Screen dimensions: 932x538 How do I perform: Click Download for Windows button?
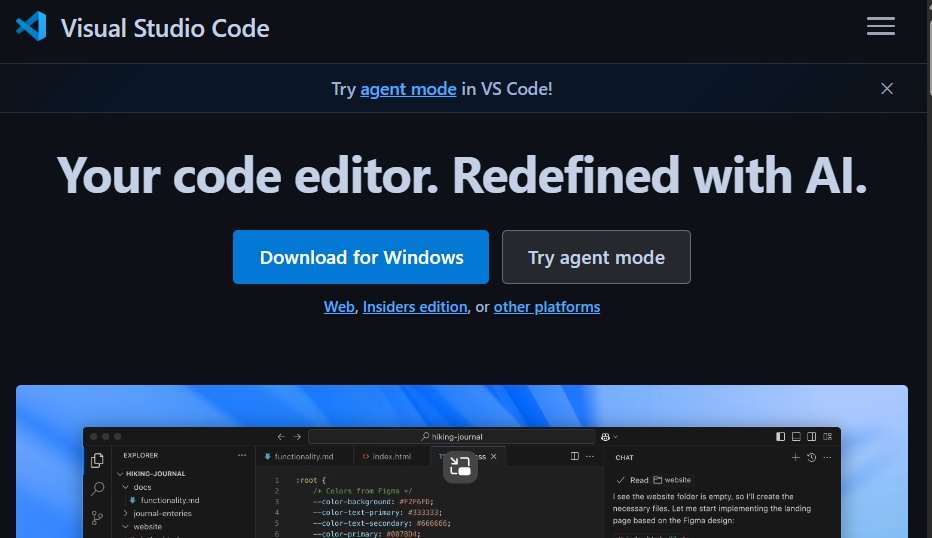(x=361, y=257)
